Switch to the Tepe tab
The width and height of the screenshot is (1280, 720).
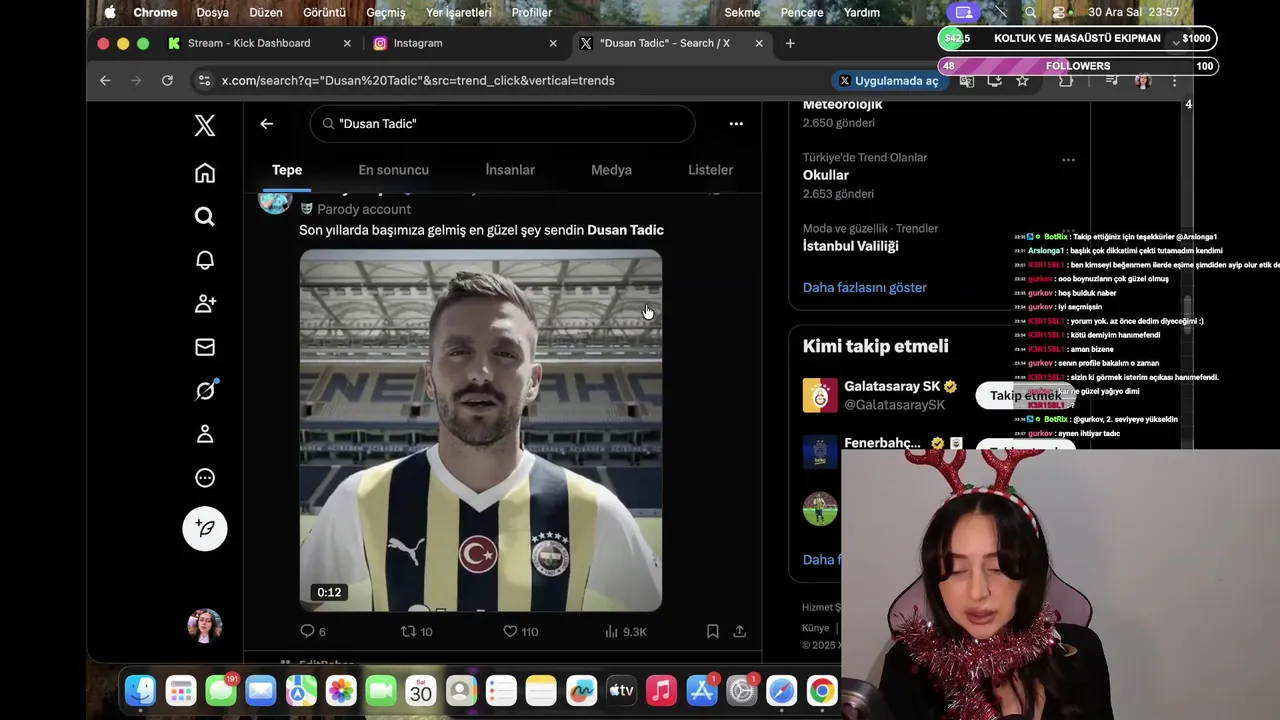[x=287, y=170]
